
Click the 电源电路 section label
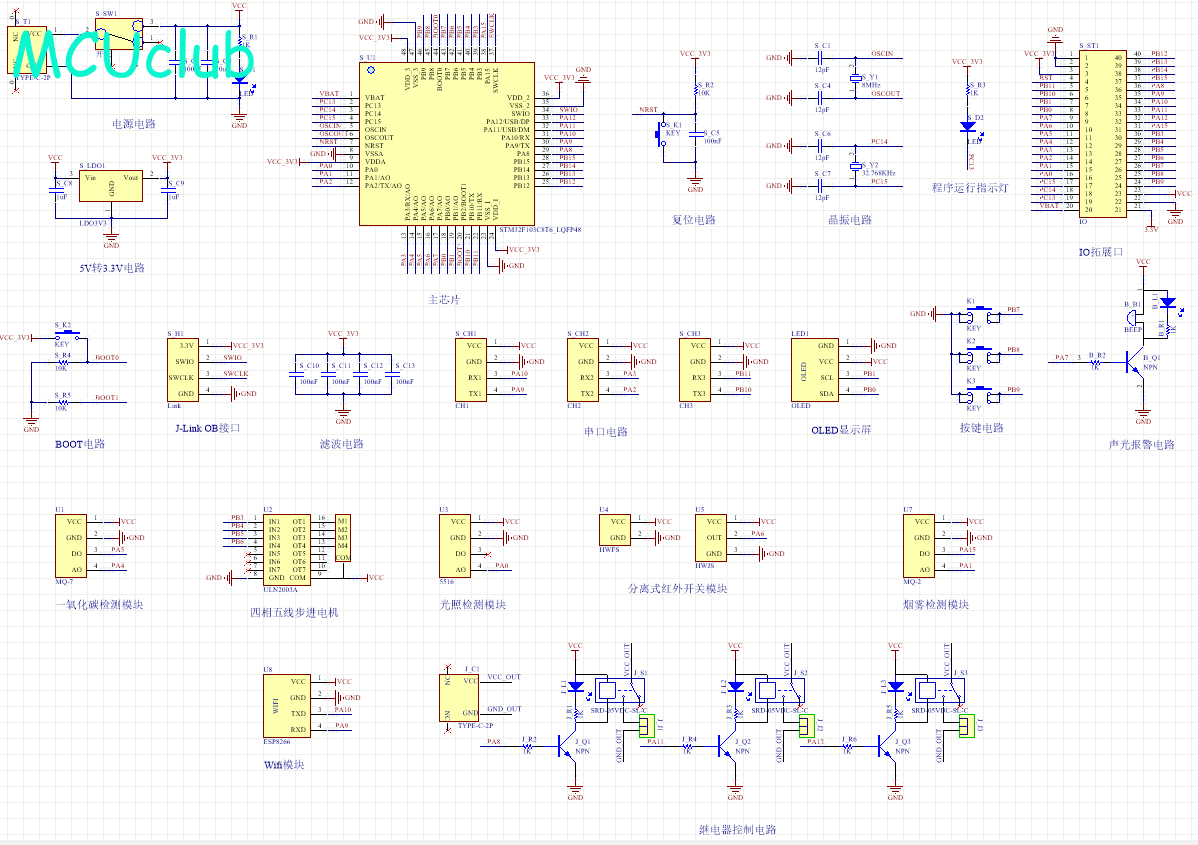click(x=134, y=124)
